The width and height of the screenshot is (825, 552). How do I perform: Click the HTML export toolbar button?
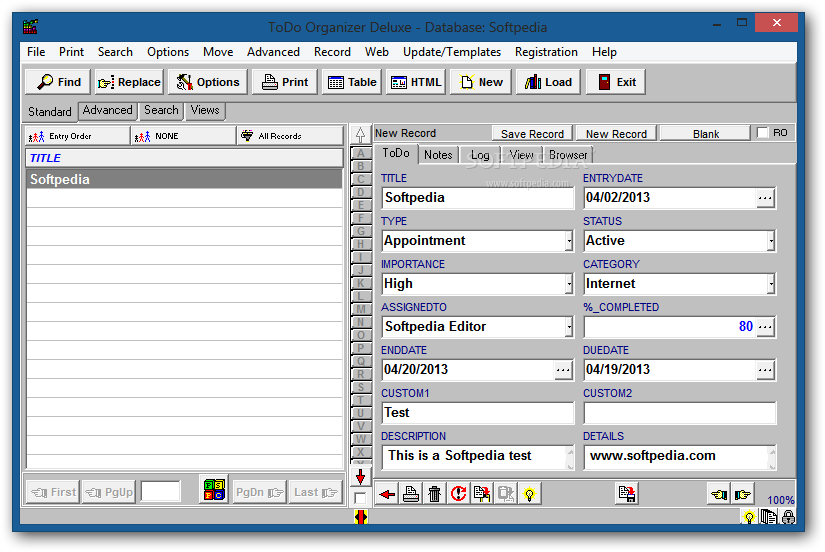pos(416,82)
